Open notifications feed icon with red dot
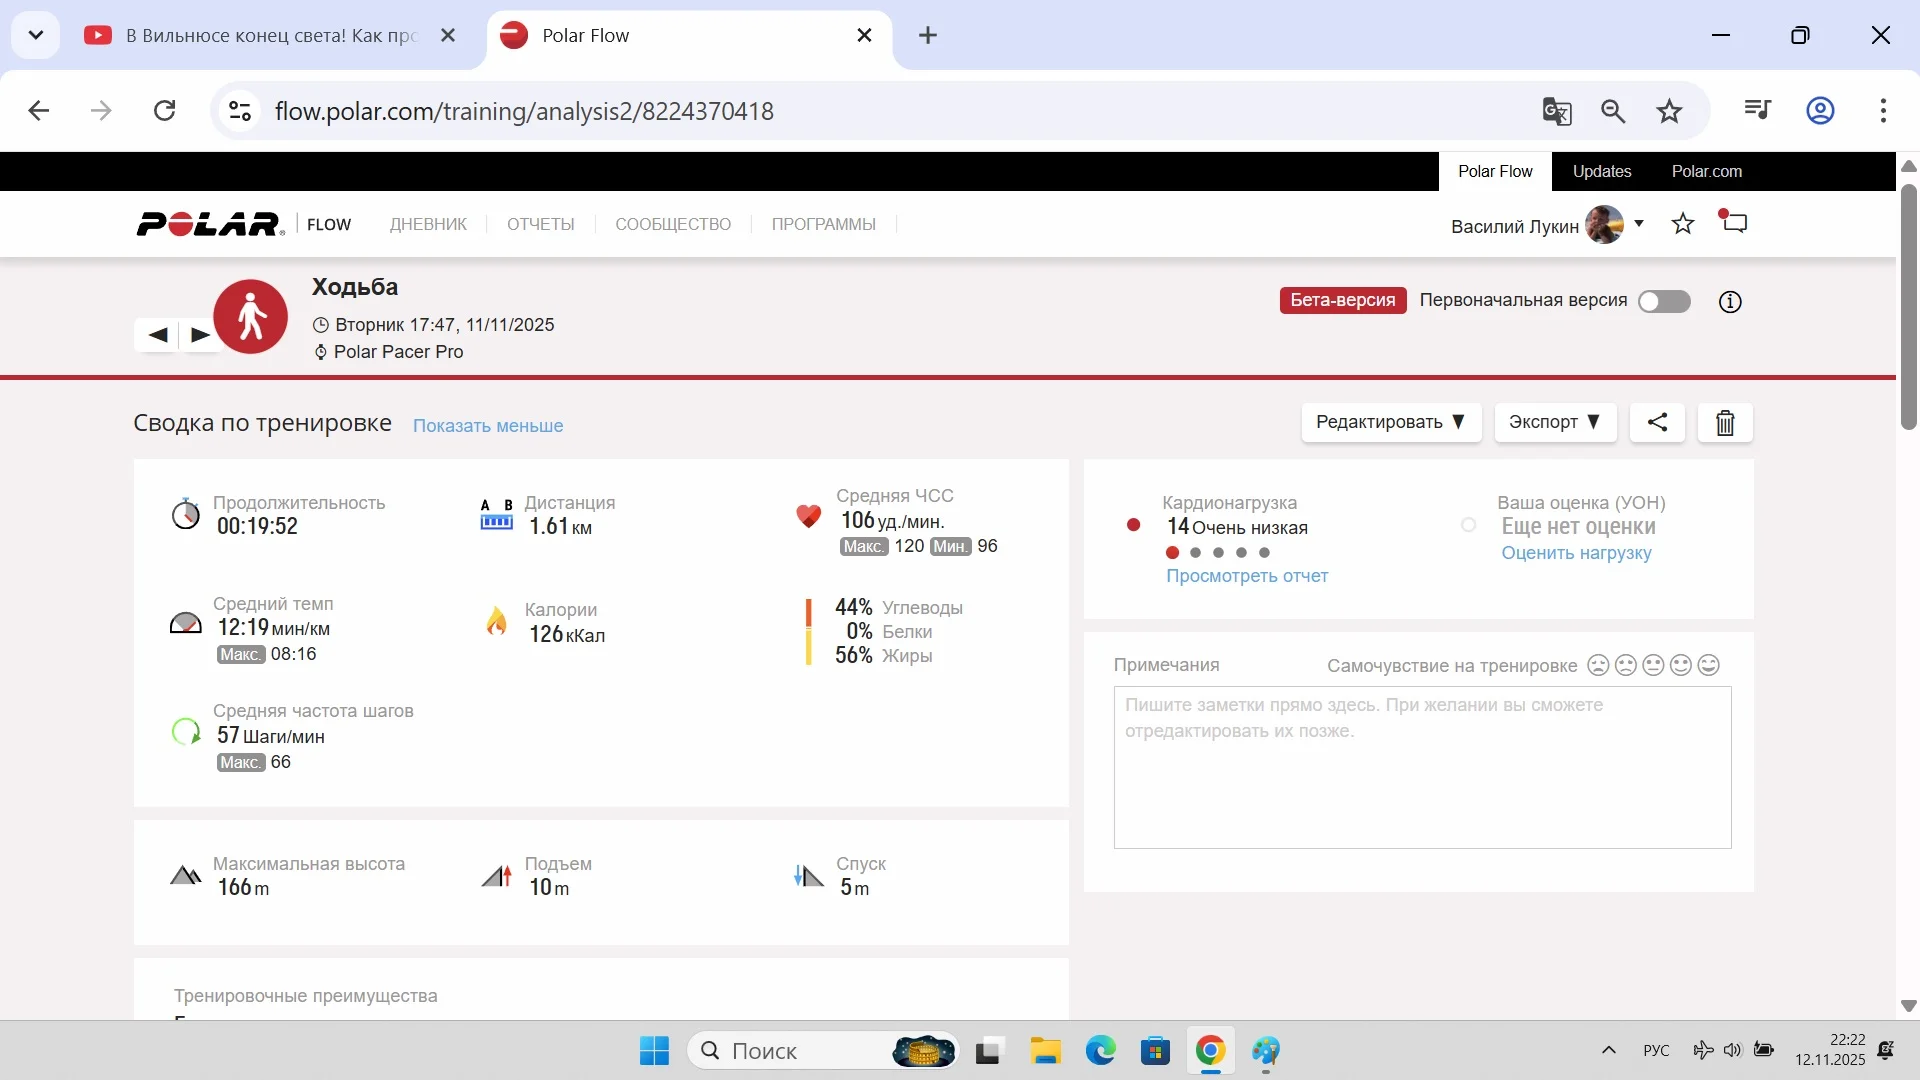 (1734, 222)
